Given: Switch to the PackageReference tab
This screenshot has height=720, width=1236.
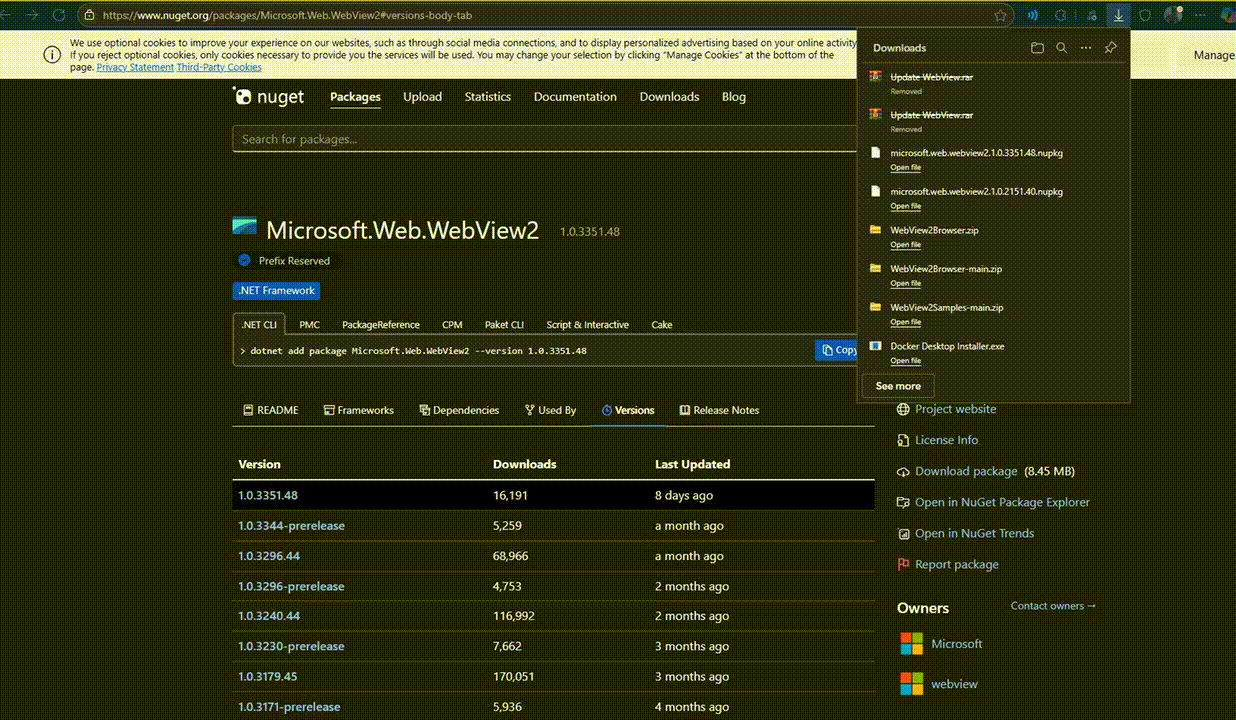Looking at the screenshot, I should (x=380, y=324).
